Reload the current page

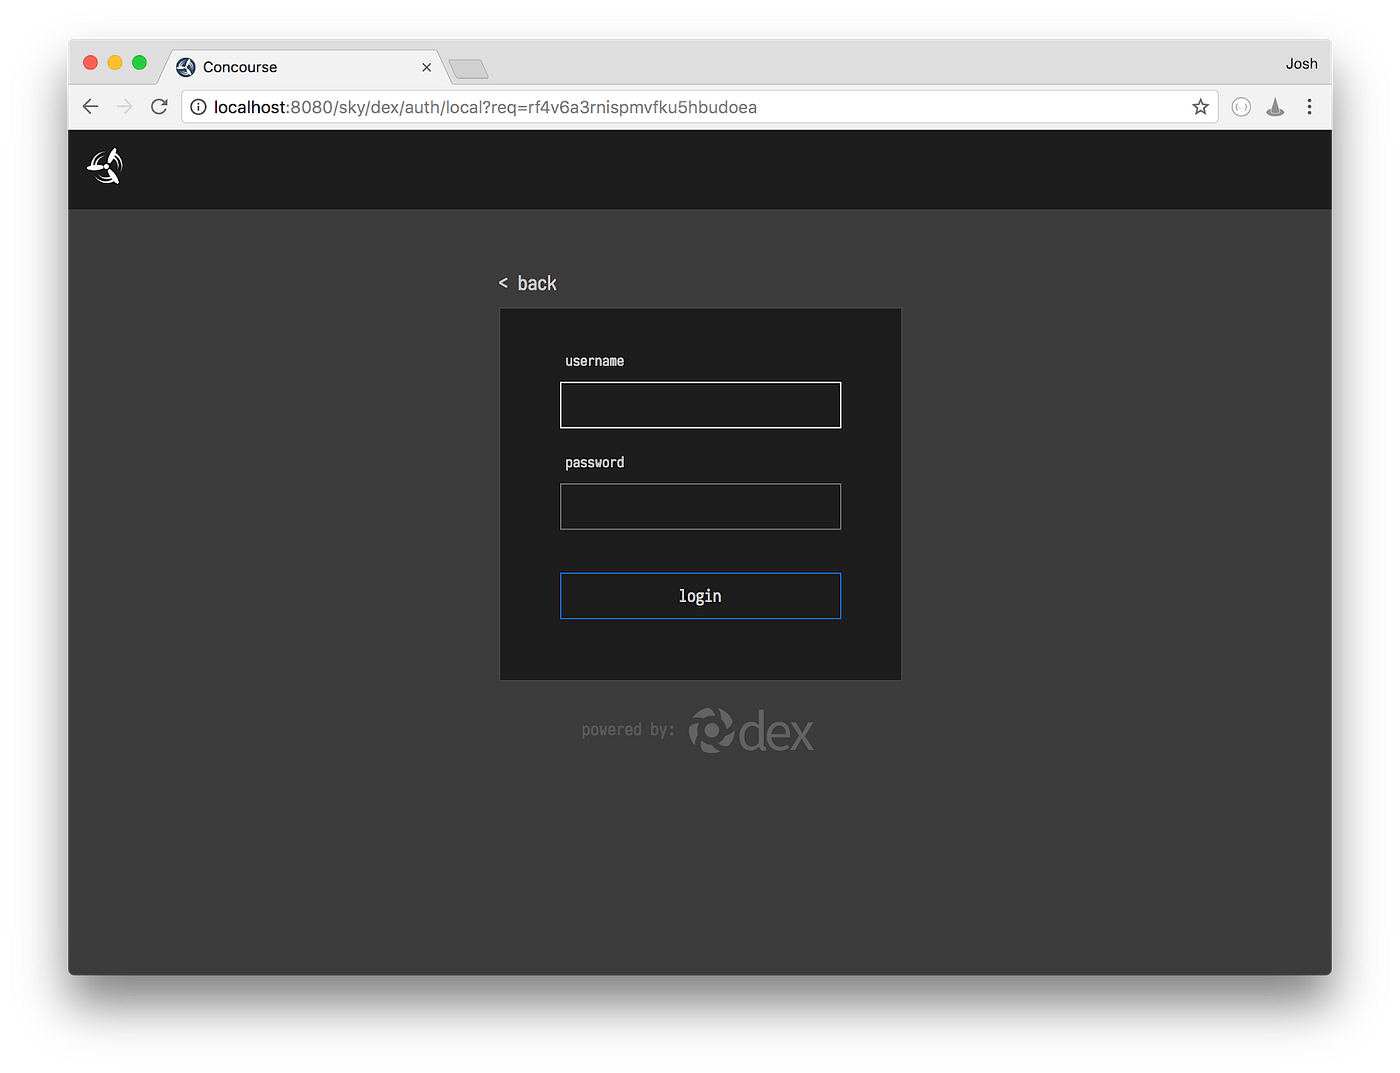(x=159, y=107)
